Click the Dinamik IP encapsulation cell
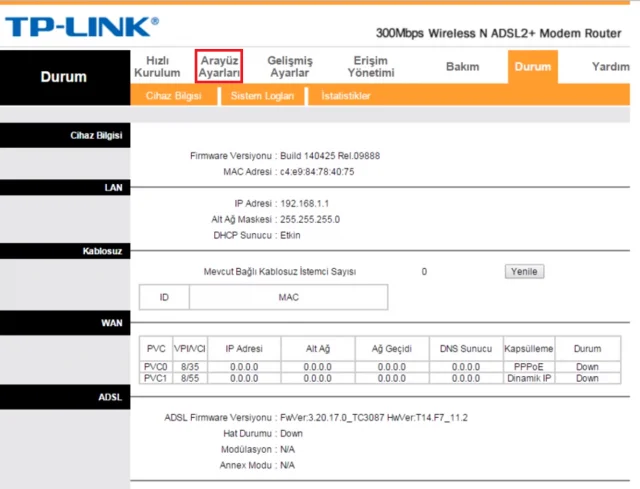The height and width of the screenshot is (489, 640). tap(528, 378)
